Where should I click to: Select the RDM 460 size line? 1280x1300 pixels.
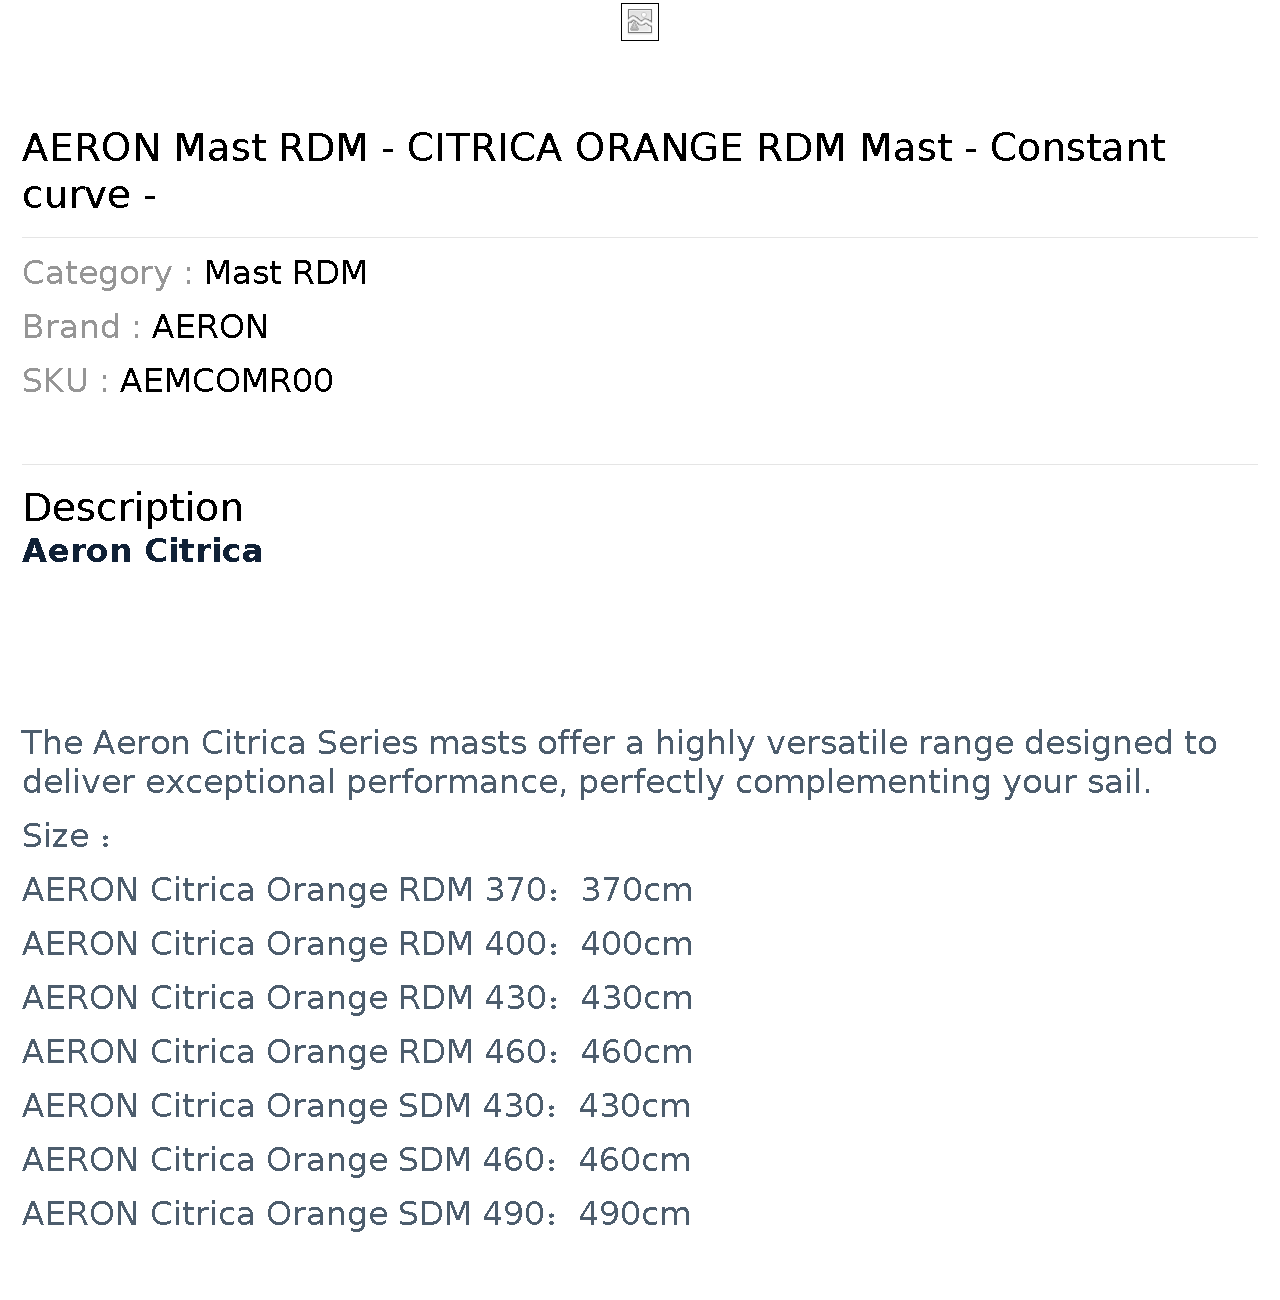tap(357, 1052)
